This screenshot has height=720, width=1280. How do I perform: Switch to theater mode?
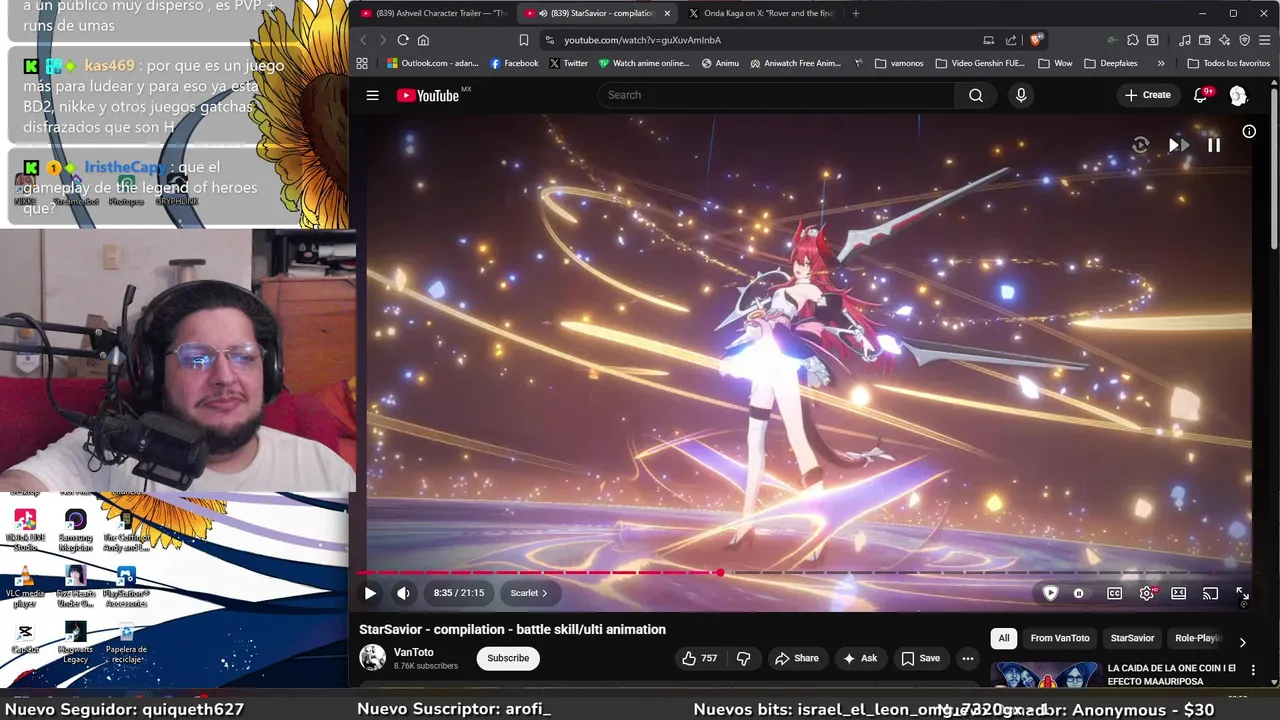[x=1178, y=593]
